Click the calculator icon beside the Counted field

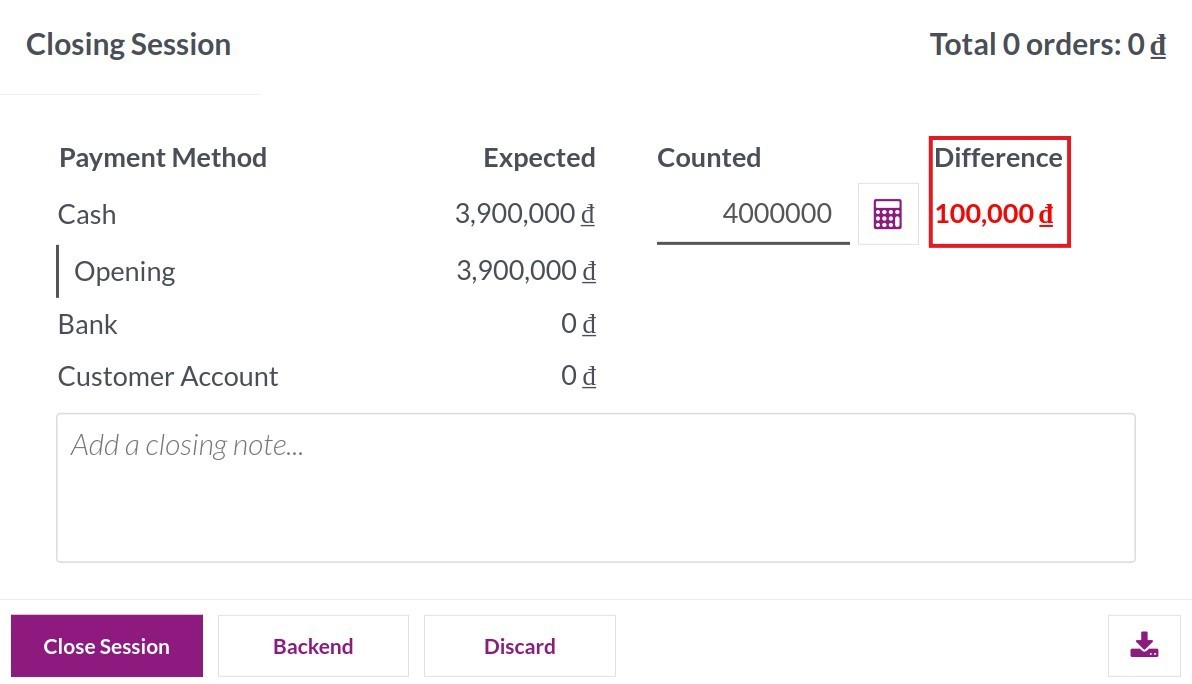click(888, 213)
